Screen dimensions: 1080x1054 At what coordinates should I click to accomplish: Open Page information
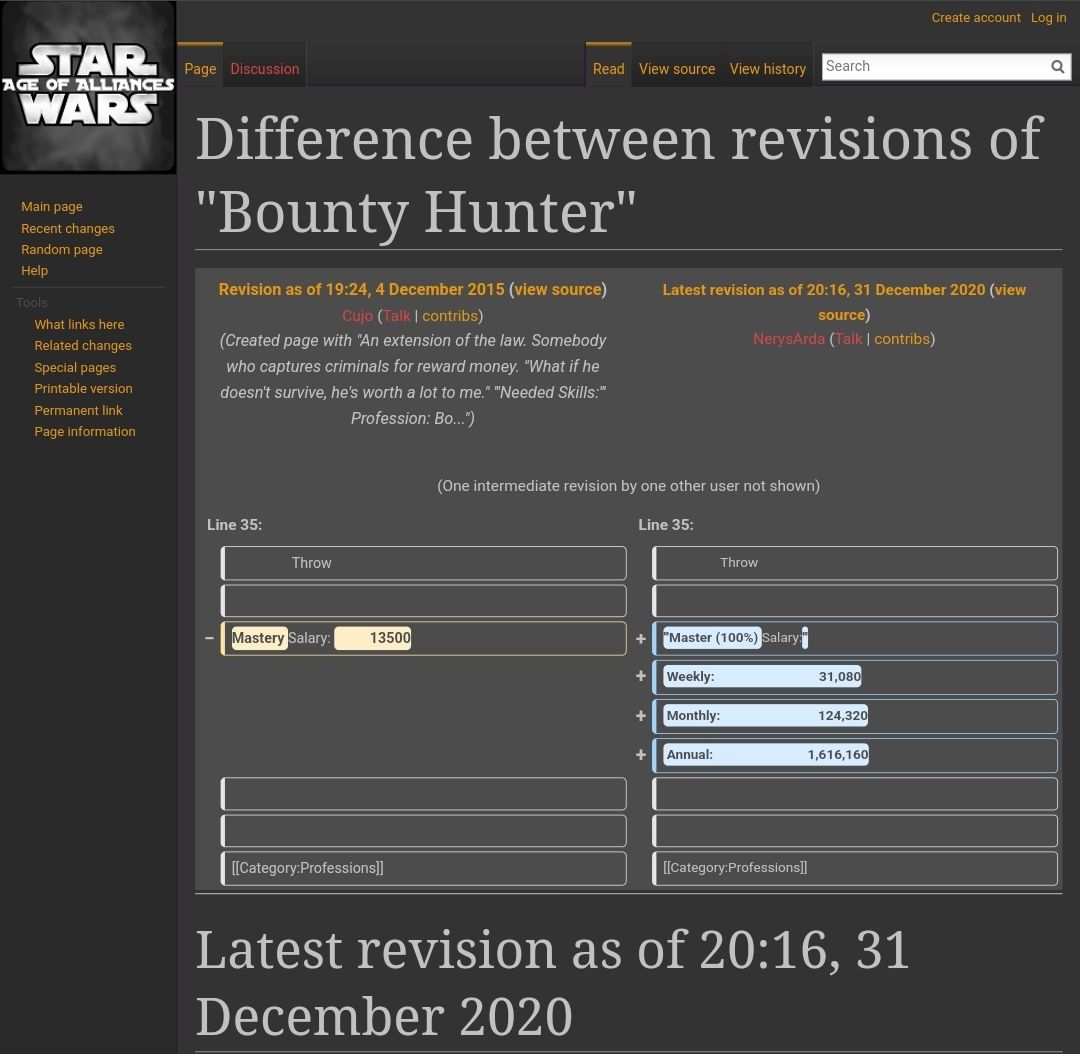tap(84, 431)
